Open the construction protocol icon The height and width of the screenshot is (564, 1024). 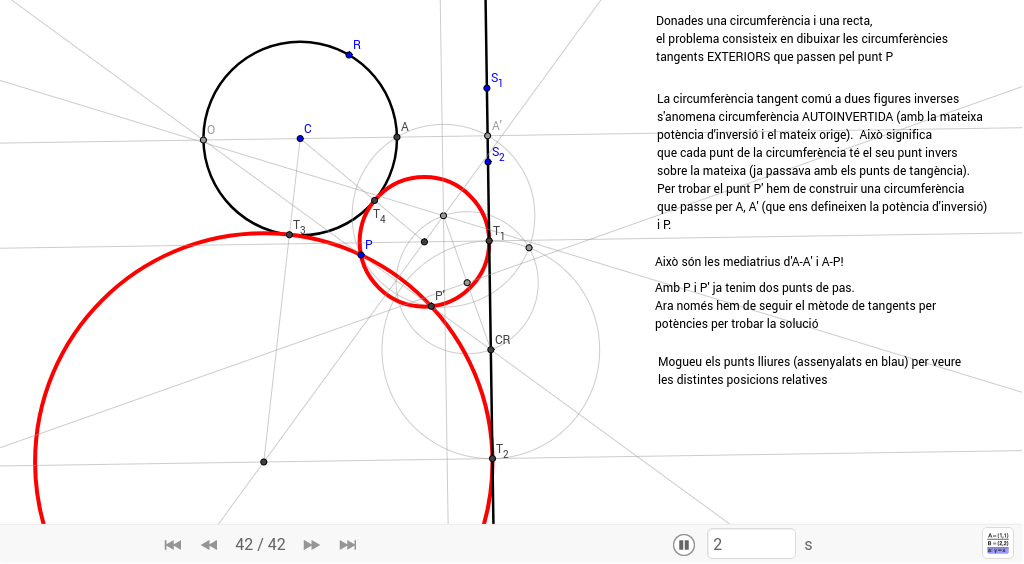click(998, 543)
